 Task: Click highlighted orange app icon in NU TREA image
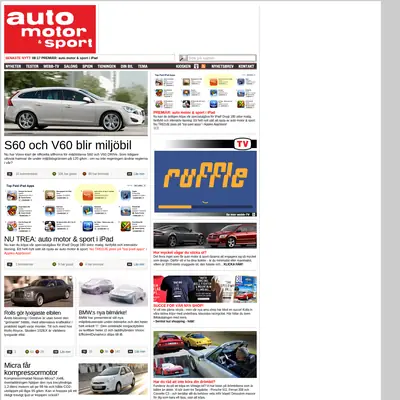coord(88,195)
